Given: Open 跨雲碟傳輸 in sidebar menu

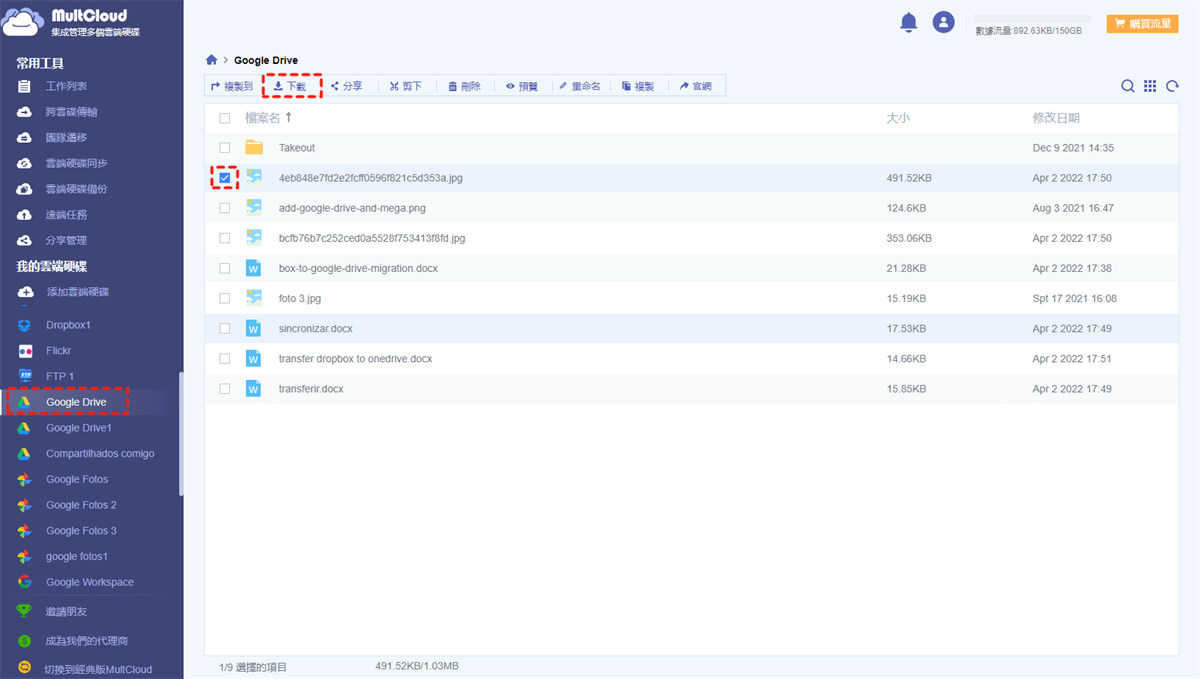Looking at the screenshot, I should pyautogui.click(x=71, y=112).
